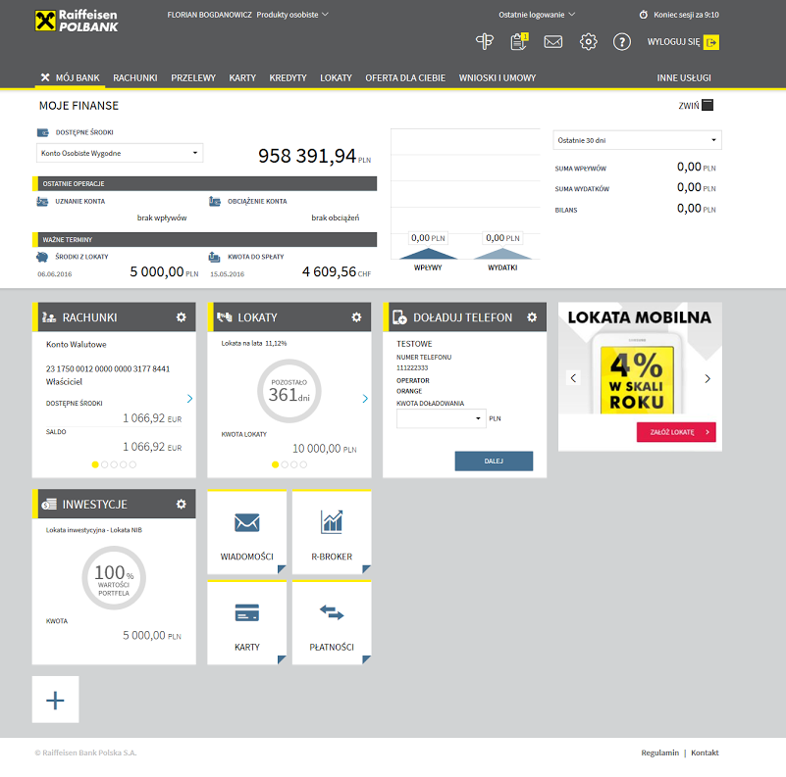Click the Dalej button

(493, 461)
